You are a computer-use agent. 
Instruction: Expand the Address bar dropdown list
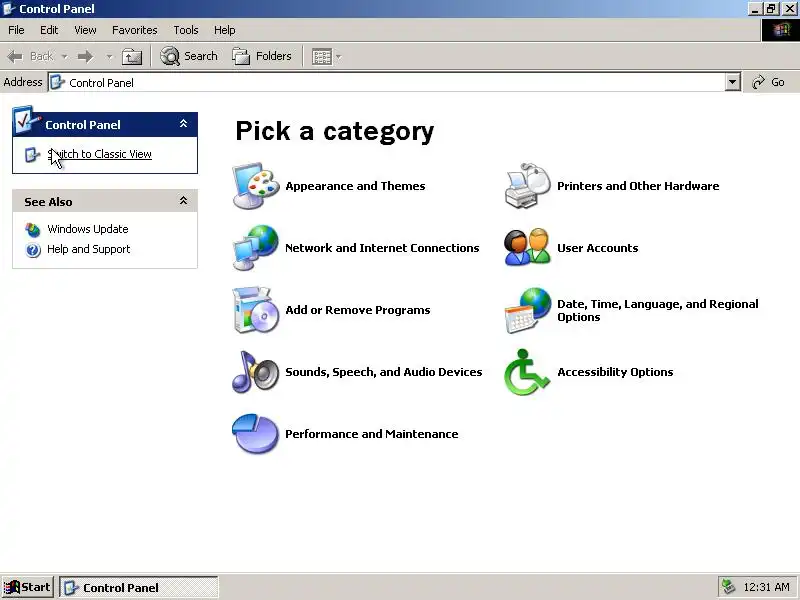[733, 82]
